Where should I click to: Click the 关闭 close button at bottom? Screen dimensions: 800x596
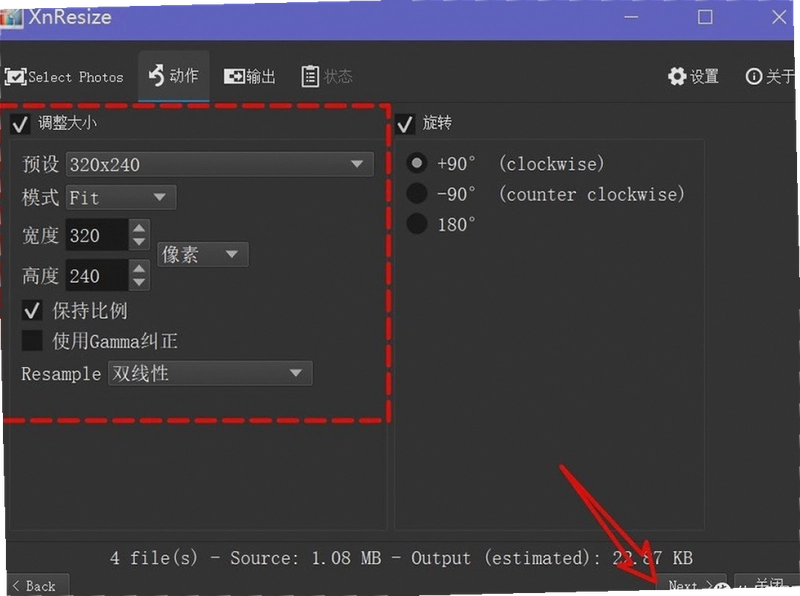tap(766, 585)
